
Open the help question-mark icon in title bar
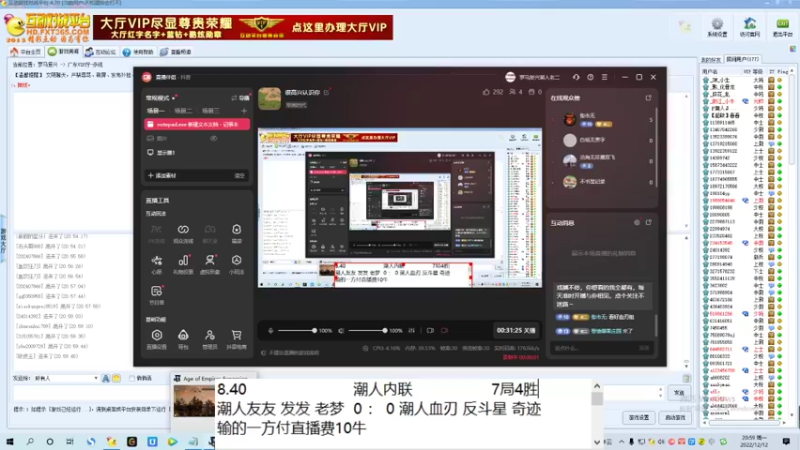590,77
